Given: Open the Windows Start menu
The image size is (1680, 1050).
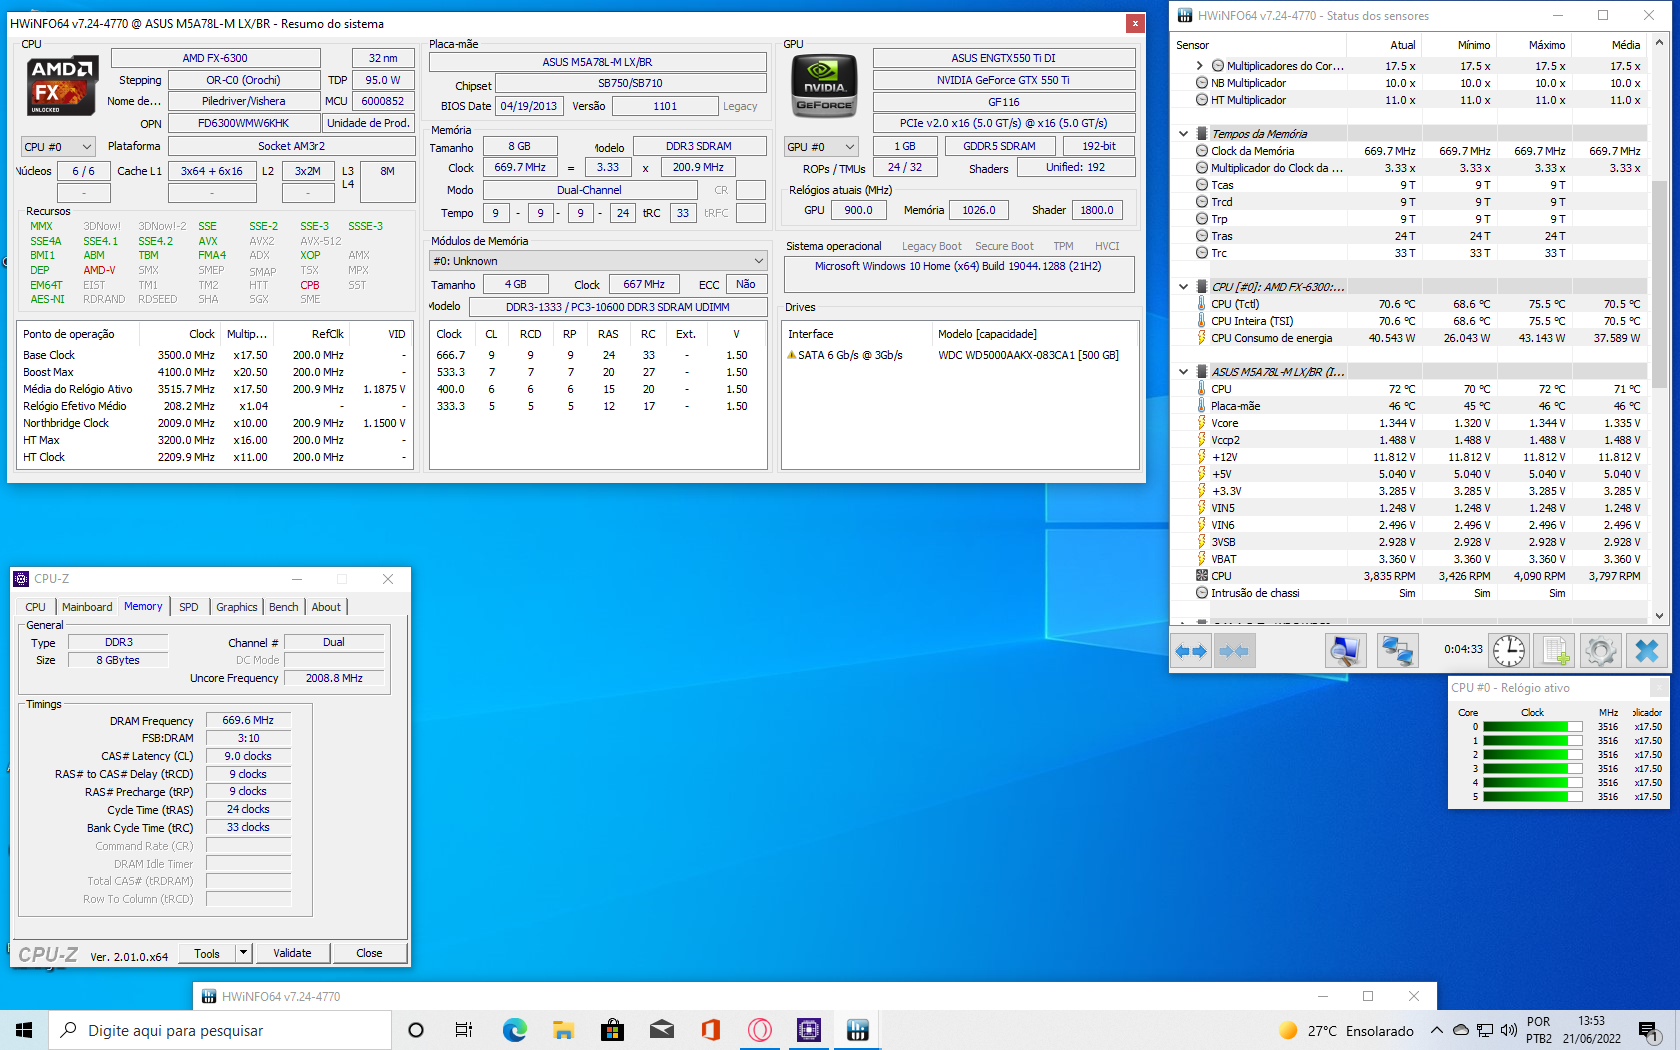Looking at the screenshot, I should [24, 1030].
